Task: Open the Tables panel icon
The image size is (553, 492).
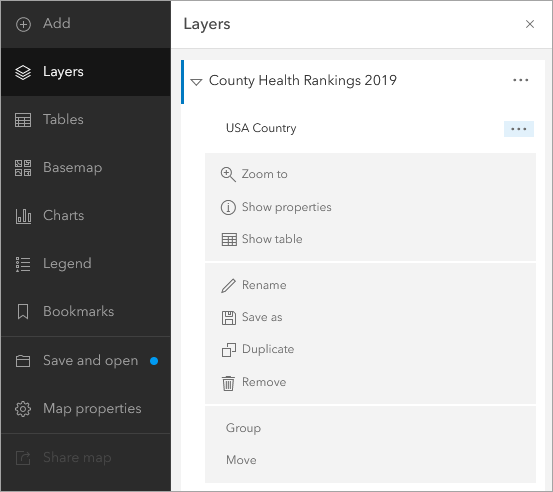Action: tap(23, 120)
